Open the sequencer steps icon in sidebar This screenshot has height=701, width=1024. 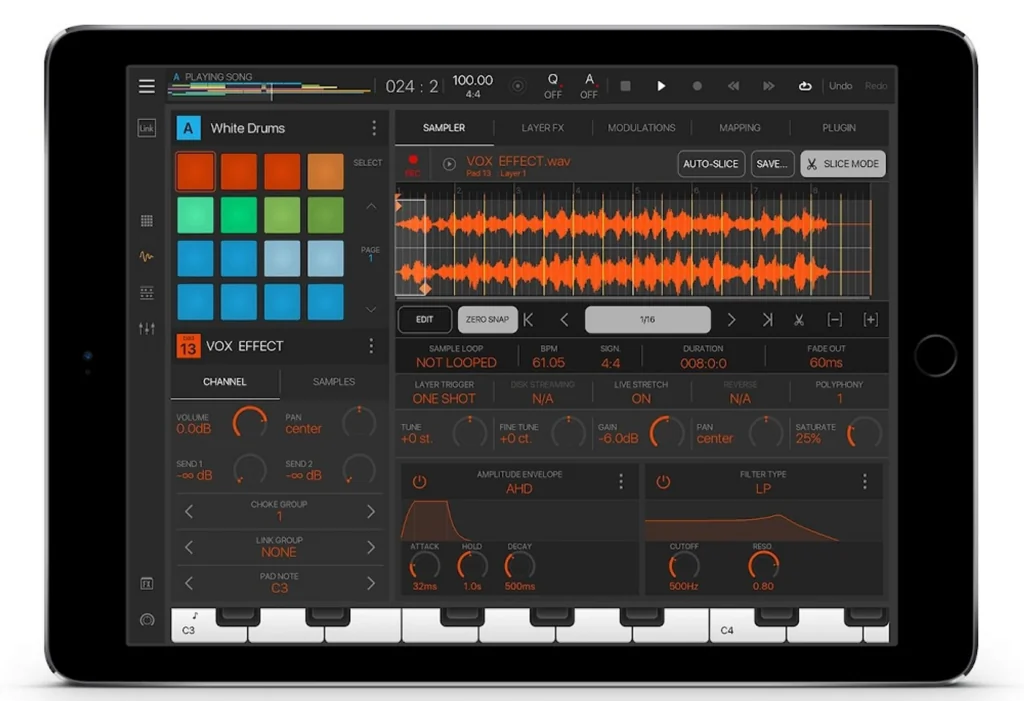(146, 293)
